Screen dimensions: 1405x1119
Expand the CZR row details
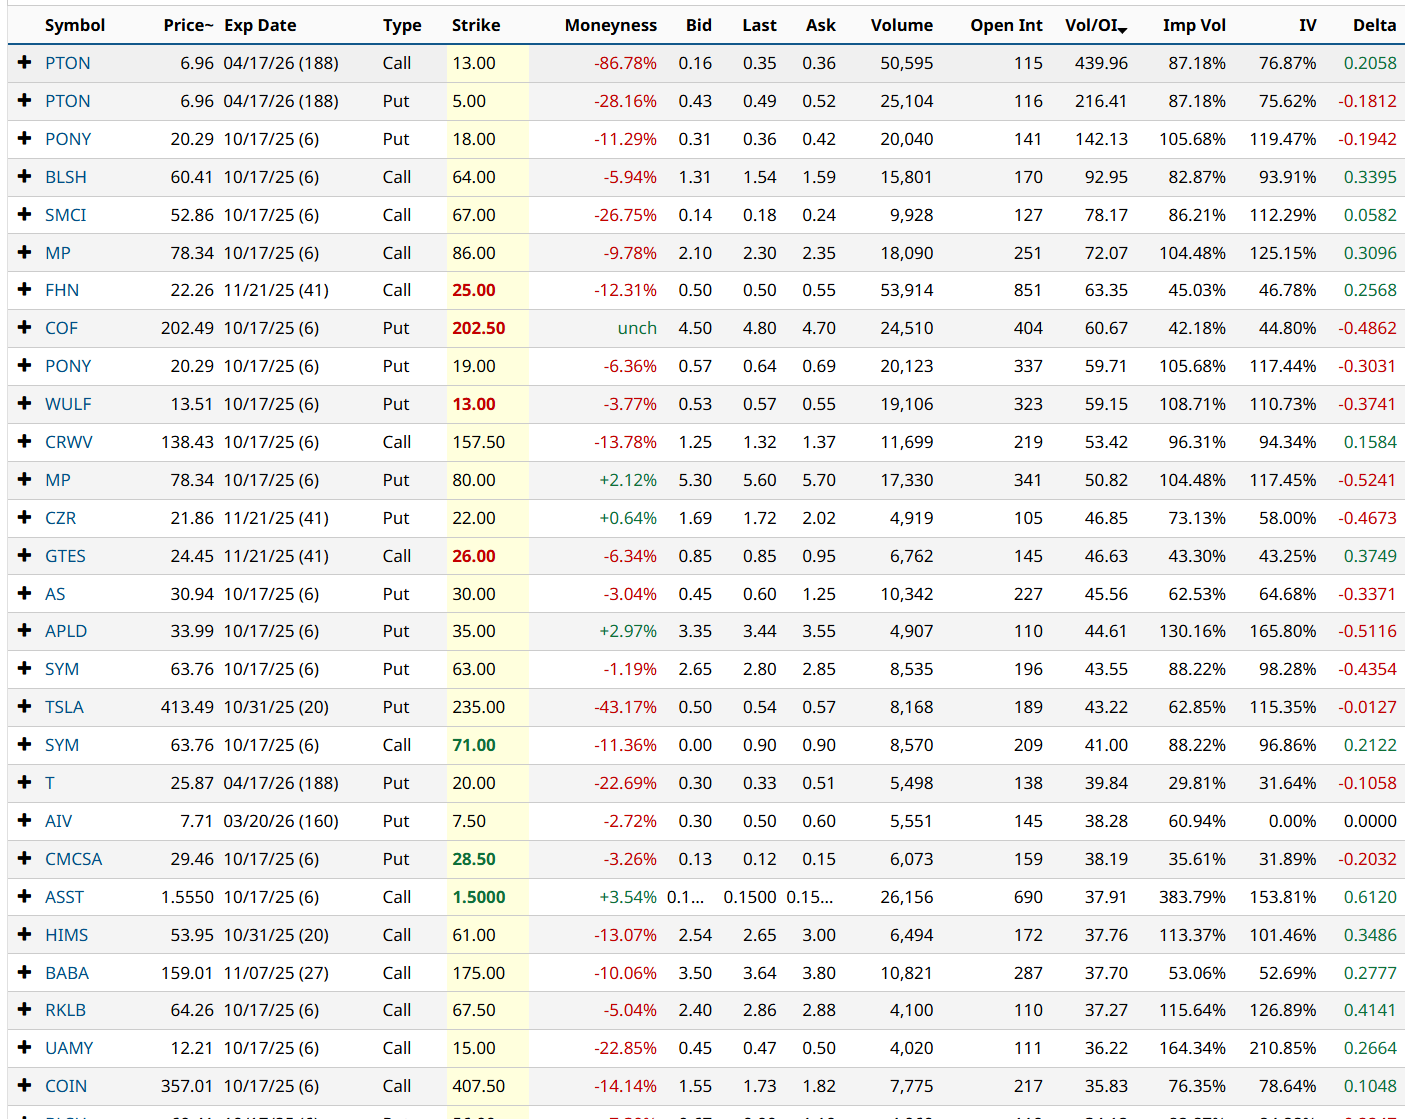25,517
